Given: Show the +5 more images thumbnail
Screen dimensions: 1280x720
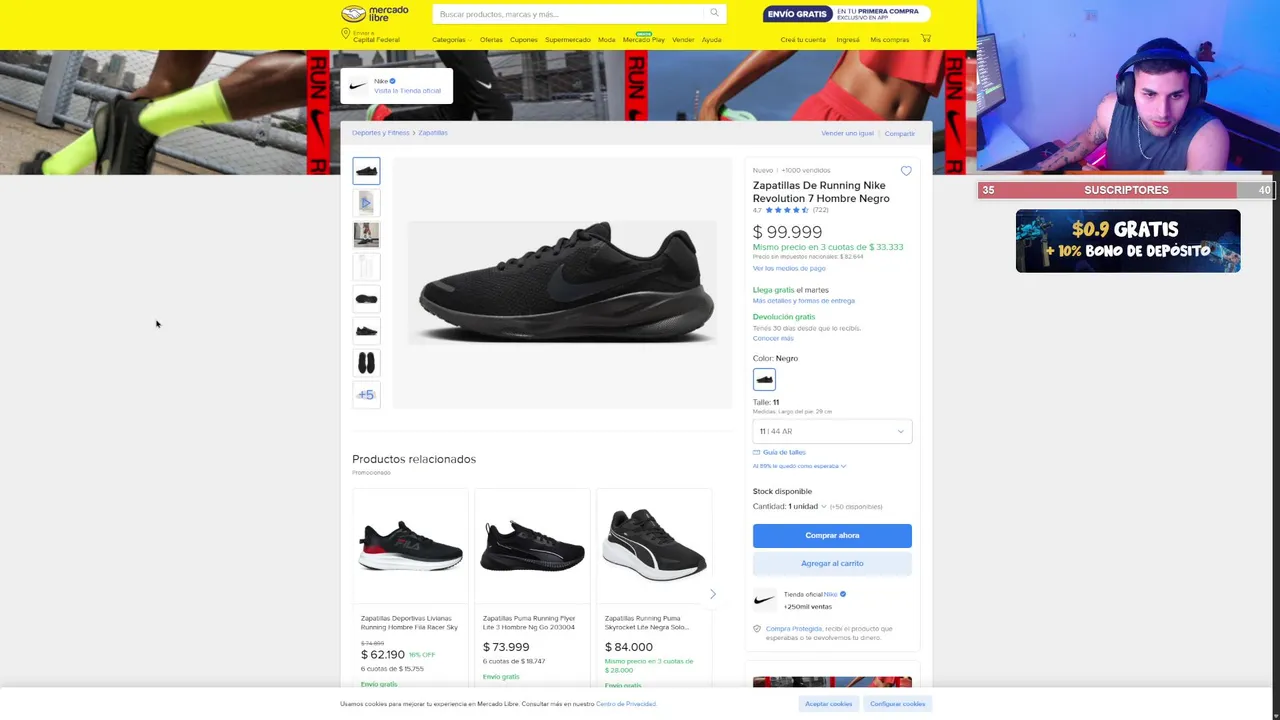Looking at the screenshot, I should coord(366,395).
